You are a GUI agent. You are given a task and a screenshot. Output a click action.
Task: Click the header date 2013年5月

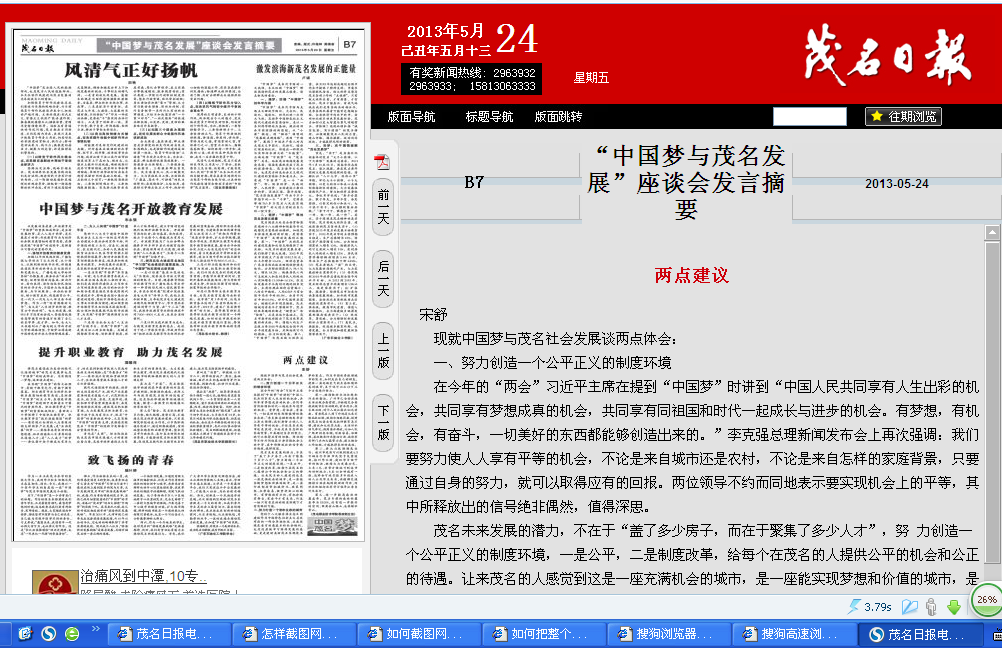pos(445,31)
